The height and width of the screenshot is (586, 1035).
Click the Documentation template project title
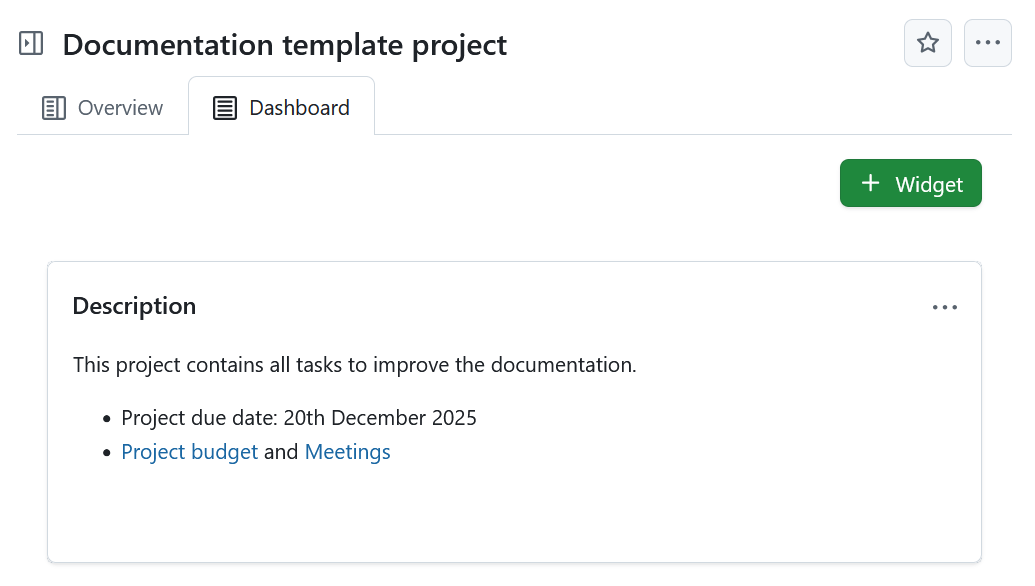pos(284,44)
